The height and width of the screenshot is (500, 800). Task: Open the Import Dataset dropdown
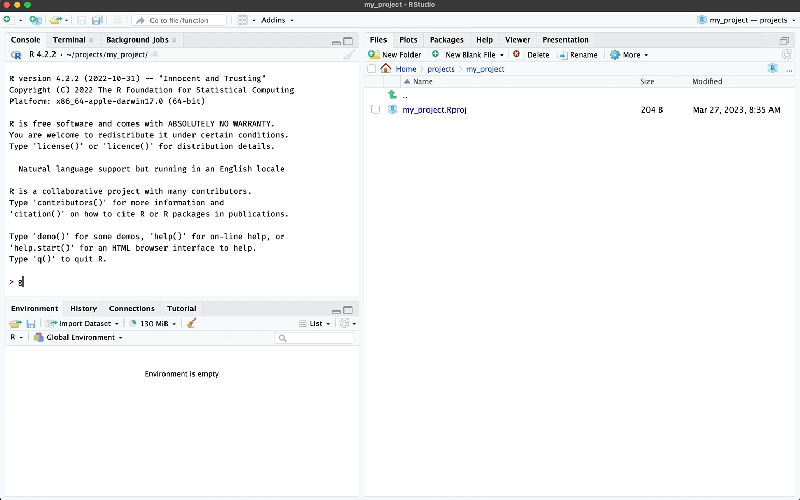pos(82,323)
